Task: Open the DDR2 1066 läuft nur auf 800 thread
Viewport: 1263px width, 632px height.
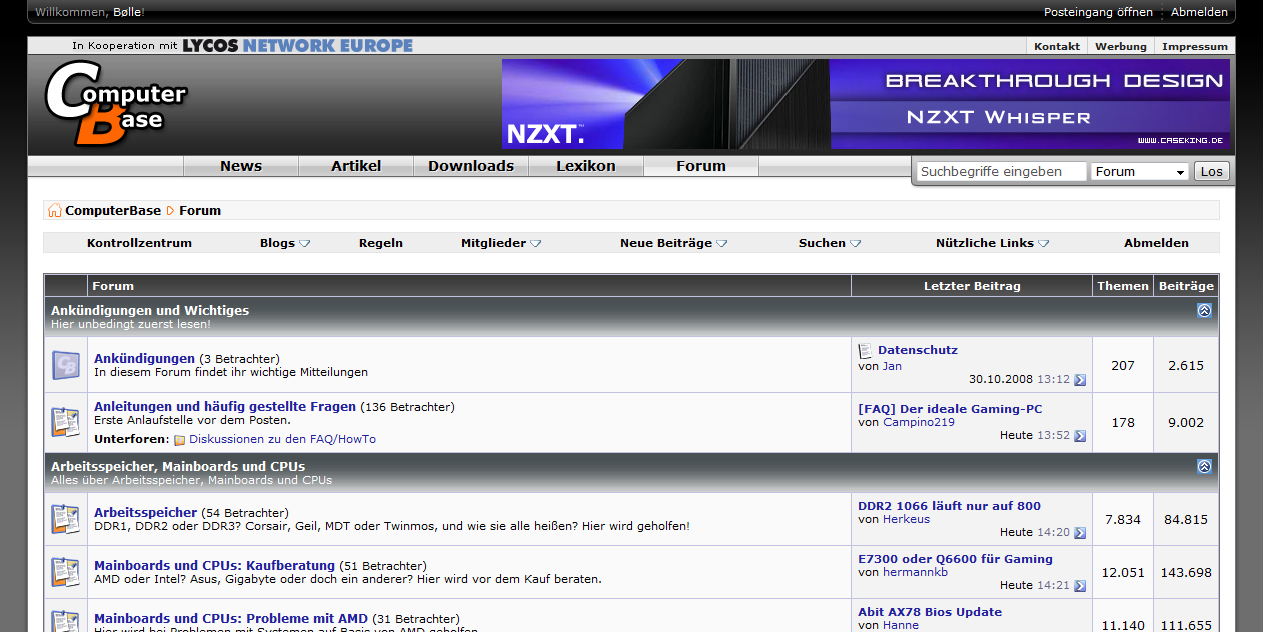Action: point(949,506)
